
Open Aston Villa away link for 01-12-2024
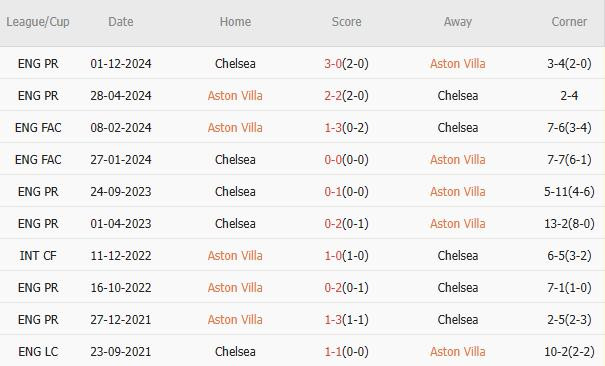[458, 64]
